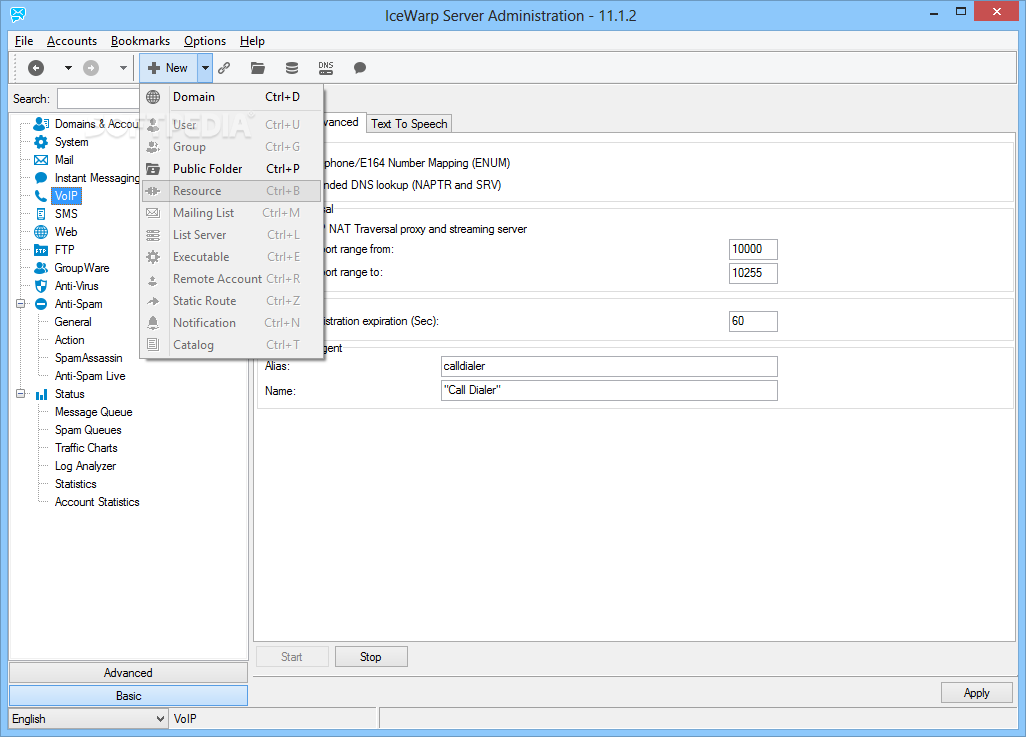Select the SpamAssassin tree item

[88, 358]
